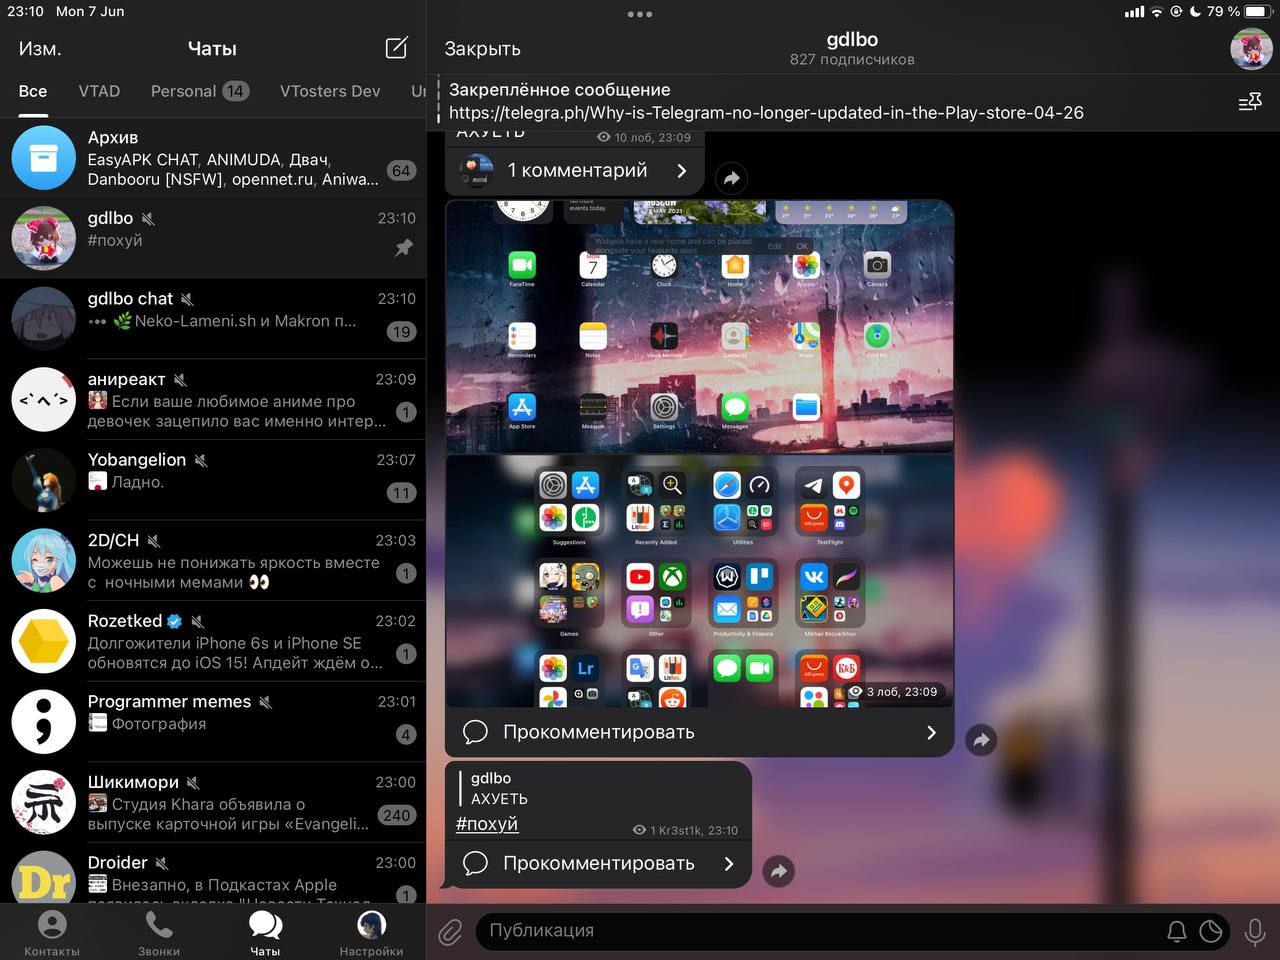Tap the Yobangelion avatar

coord(43,480)
